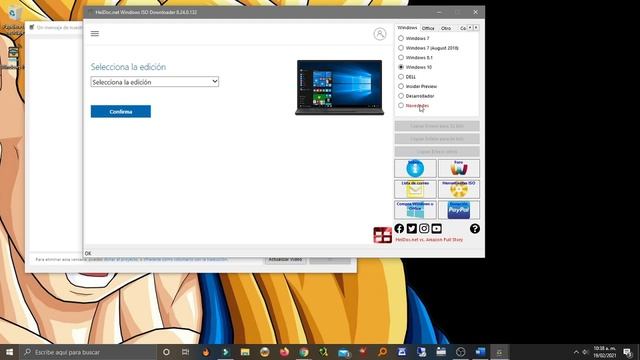Click the red HeiDoc logo icon
Image resolution: width=640 pixels, height=360 pixels.
[x=382, y=235]
